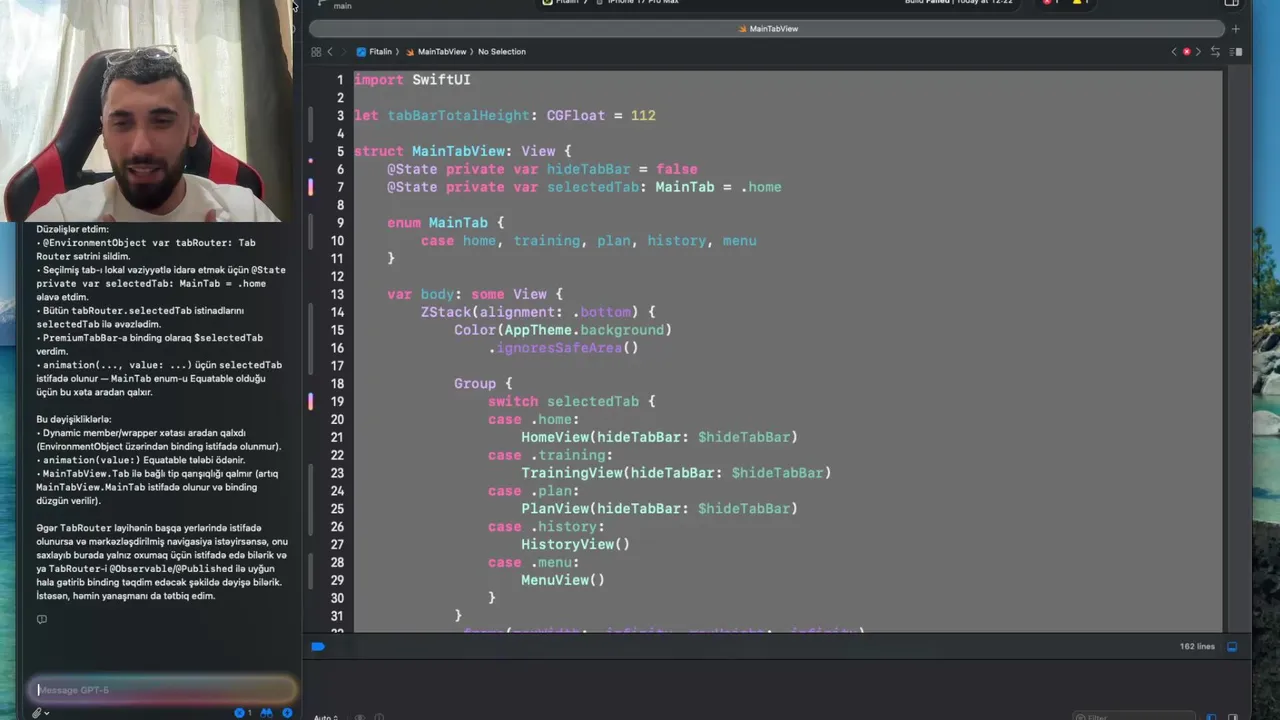Click Color(AppTheme.background) on line 15
Screen dimensions: 1280x720
[x=563, y=330]
